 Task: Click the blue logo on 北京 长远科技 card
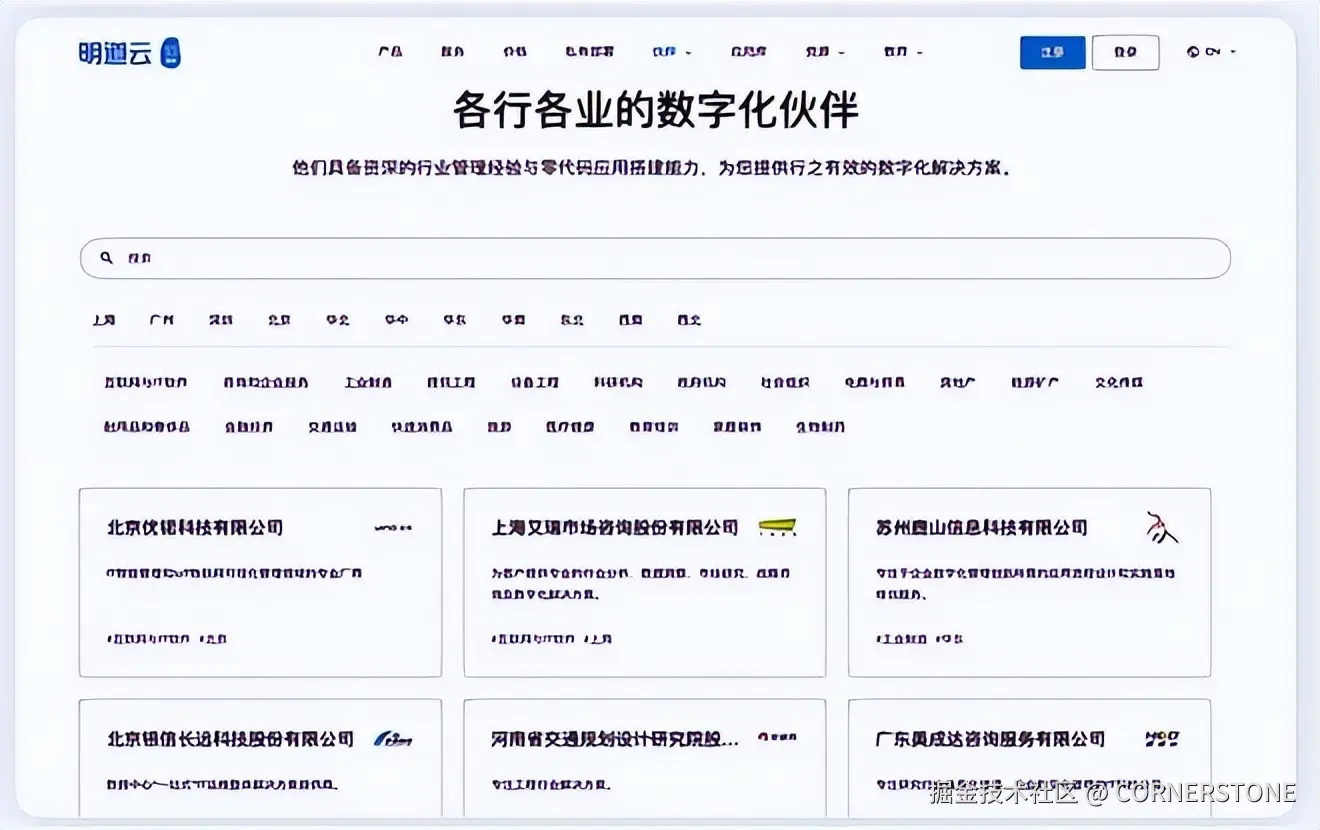(393, 739)
